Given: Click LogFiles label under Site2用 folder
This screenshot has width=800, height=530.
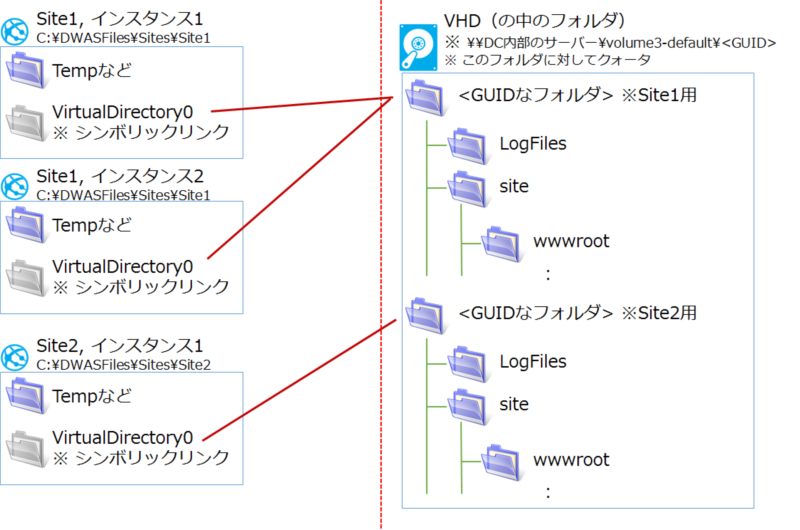Looking at the screenshot, I should 533,362.
